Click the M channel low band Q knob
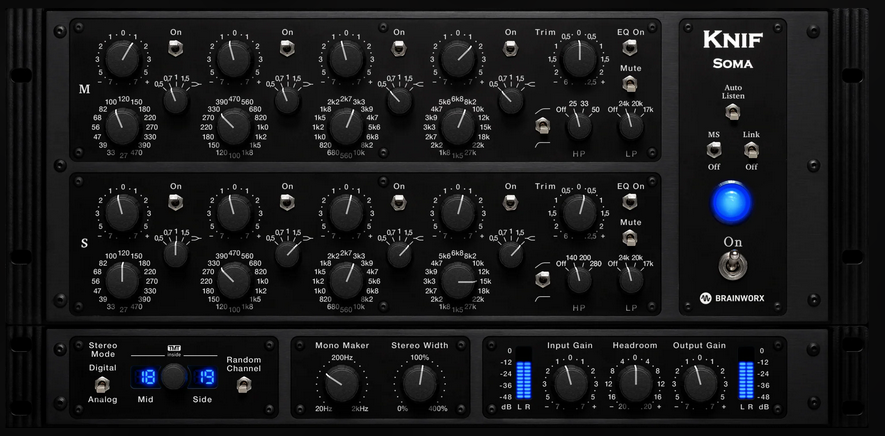This screenshot has width=885, height=436. 176,101
